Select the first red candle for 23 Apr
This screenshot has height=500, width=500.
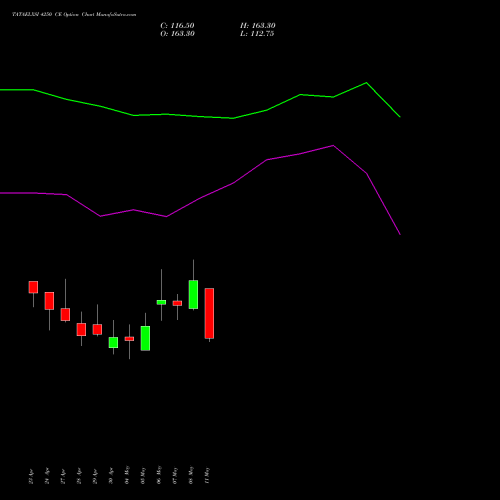[33, 287]
